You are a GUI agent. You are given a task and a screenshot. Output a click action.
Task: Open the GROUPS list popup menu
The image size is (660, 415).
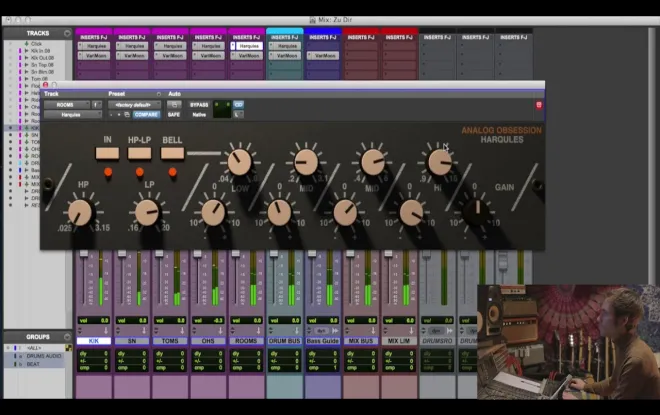(x=67, y=337)
